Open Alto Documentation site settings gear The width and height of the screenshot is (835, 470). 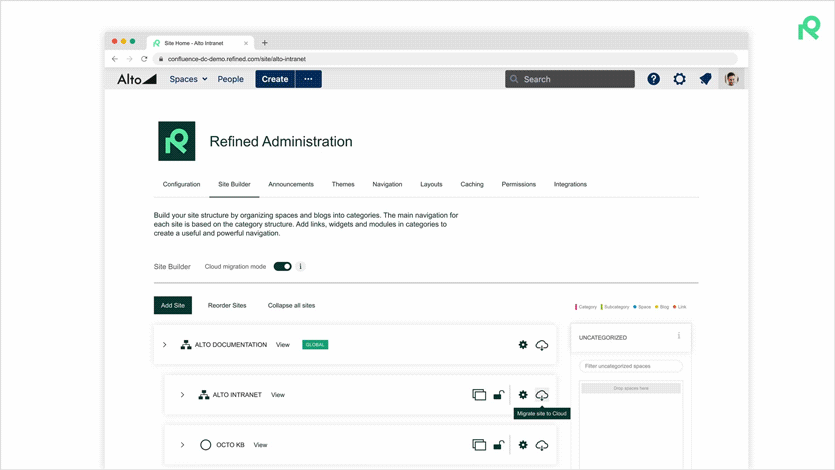pyautogui.click(x=523, y=345)
